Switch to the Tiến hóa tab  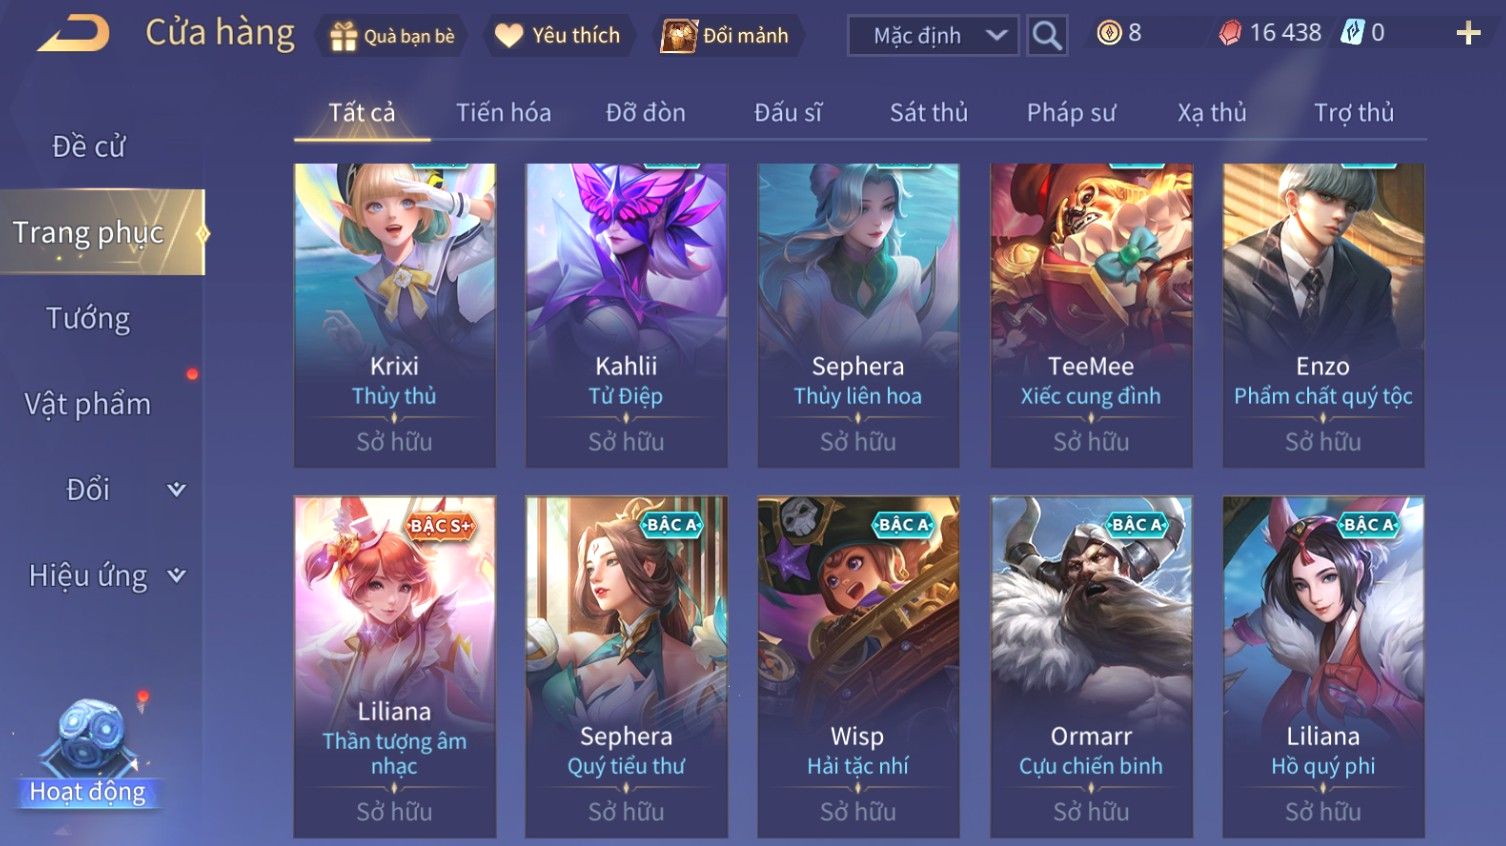pyautogui.click(x=504, y=113)
